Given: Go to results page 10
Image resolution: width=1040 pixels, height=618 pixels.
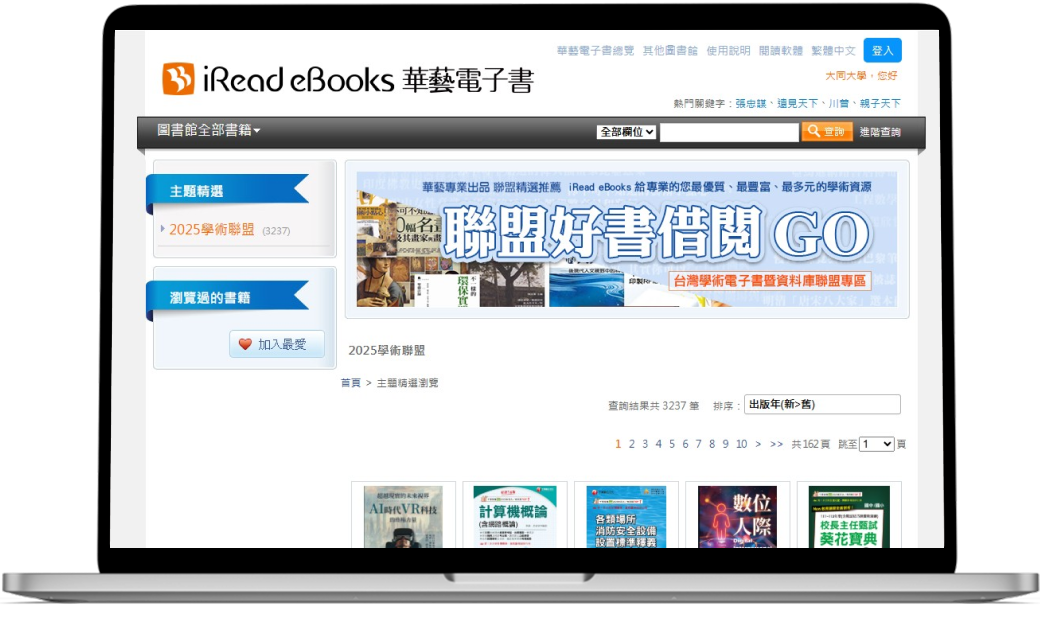Looking at the screenshot, I should [742, 444].
